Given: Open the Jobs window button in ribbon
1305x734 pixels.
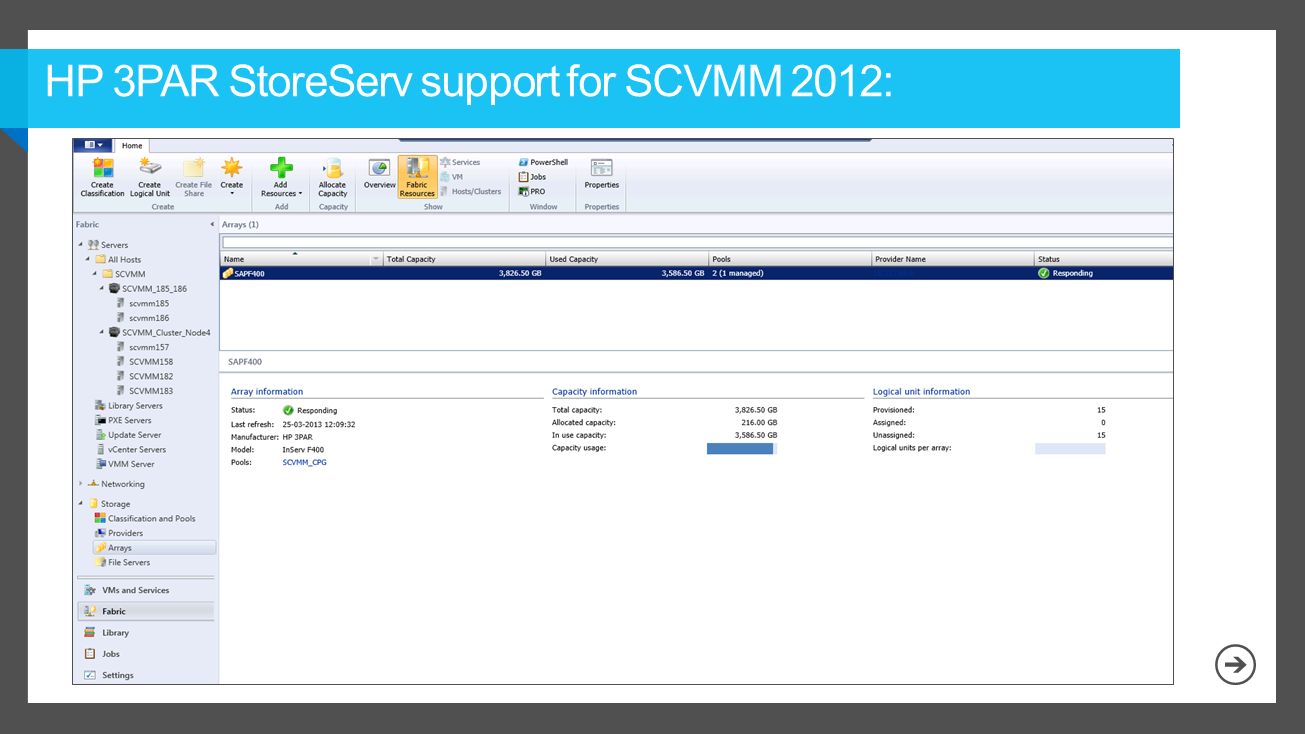Looking at the screenshot, I should point(532,177).
